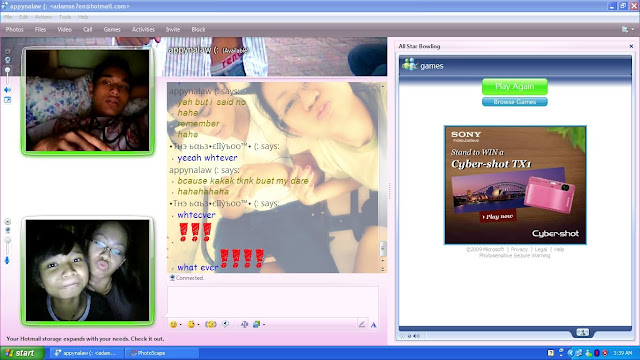Click the chat history scroll up arrow
Image resolution: width=640 pixels, height=360 pixels.
tap(382, 87)
